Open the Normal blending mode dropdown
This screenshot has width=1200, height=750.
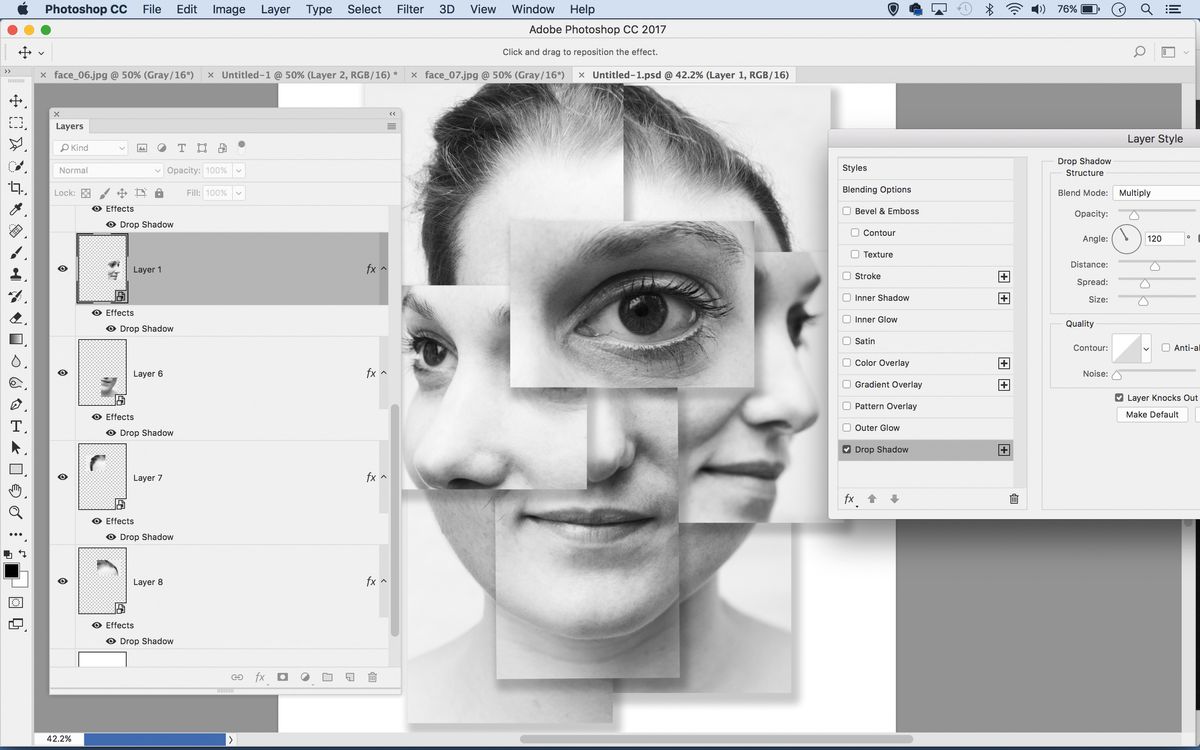[x=105, y=170]
